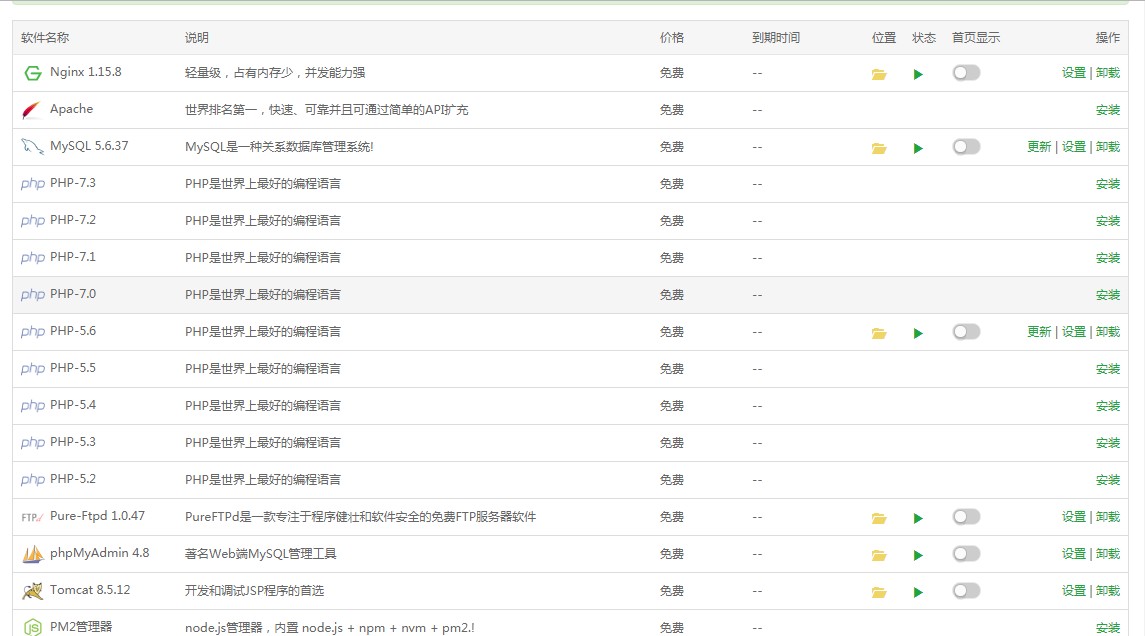Click the 软件名称 column header
The width and height of the screenshot is (1145, 636).
point(45,37)
